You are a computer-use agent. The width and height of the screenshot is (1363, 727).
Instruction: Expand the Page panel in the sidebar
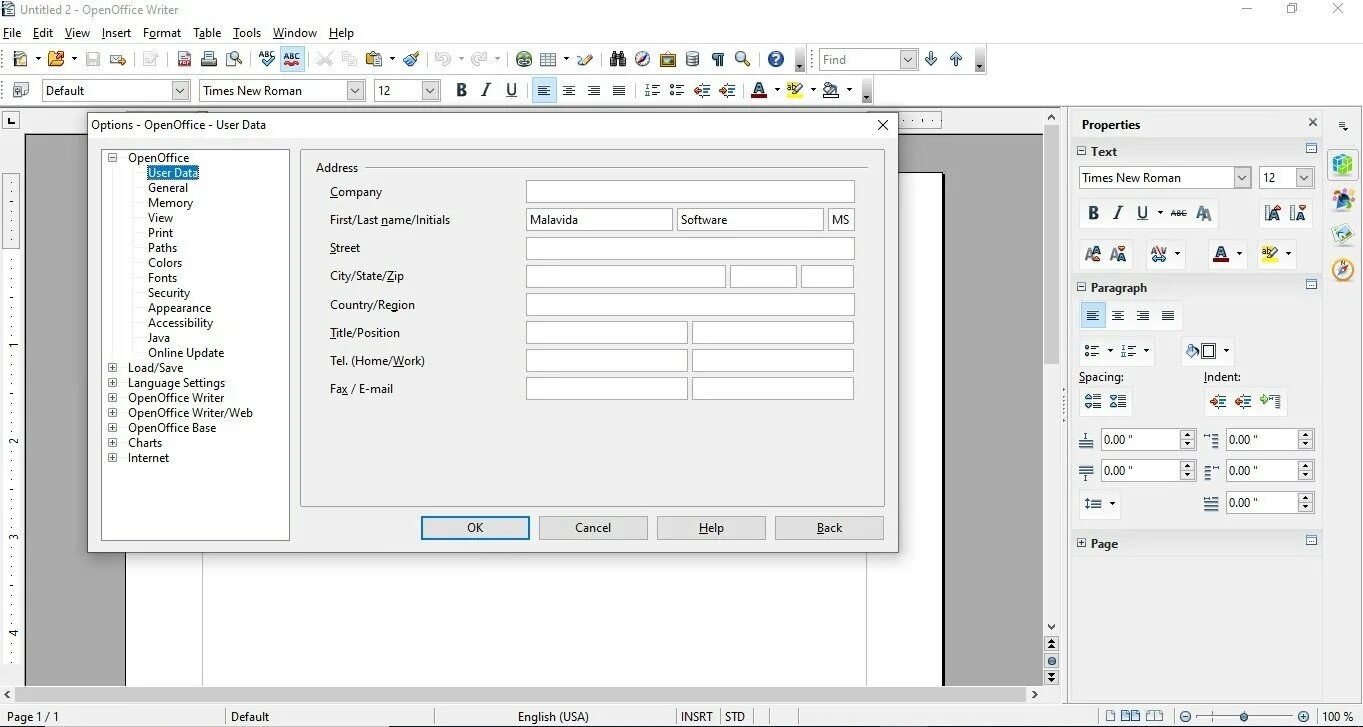click(1081, 544)
